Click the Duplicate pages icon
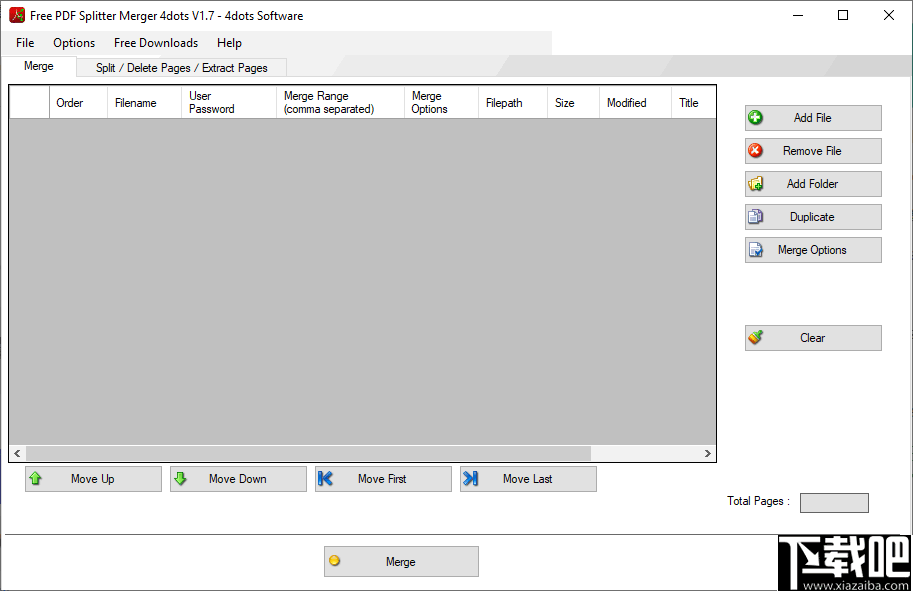The height and width of the screenshot is (591, 913). coord(755,217)
